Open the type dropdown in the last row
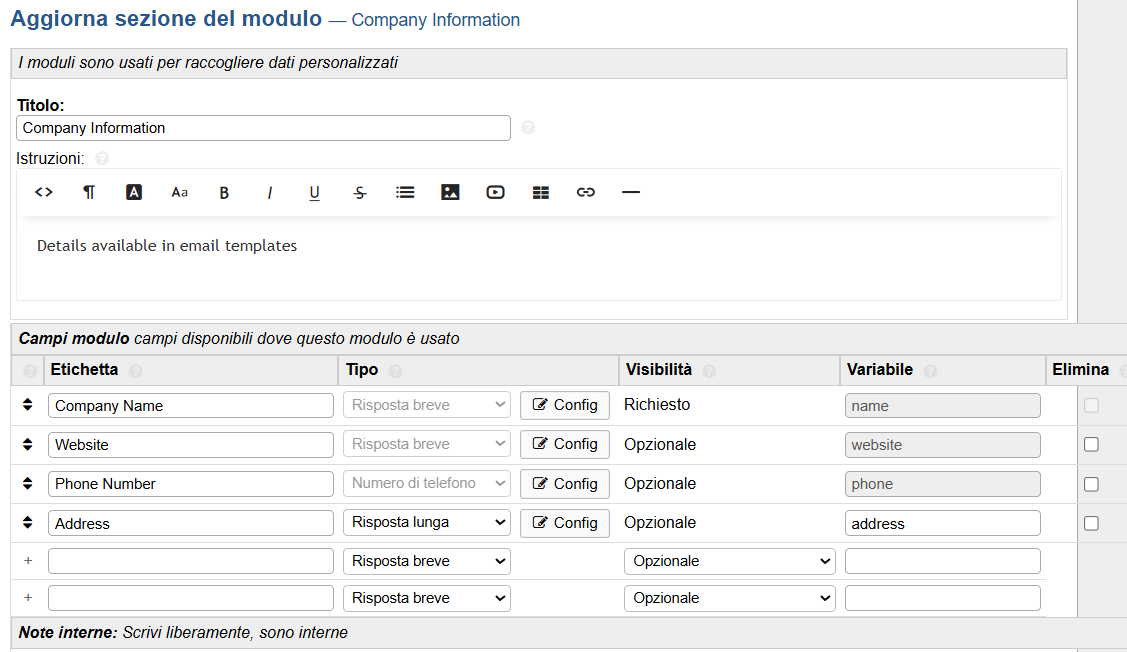 point(426,598)
